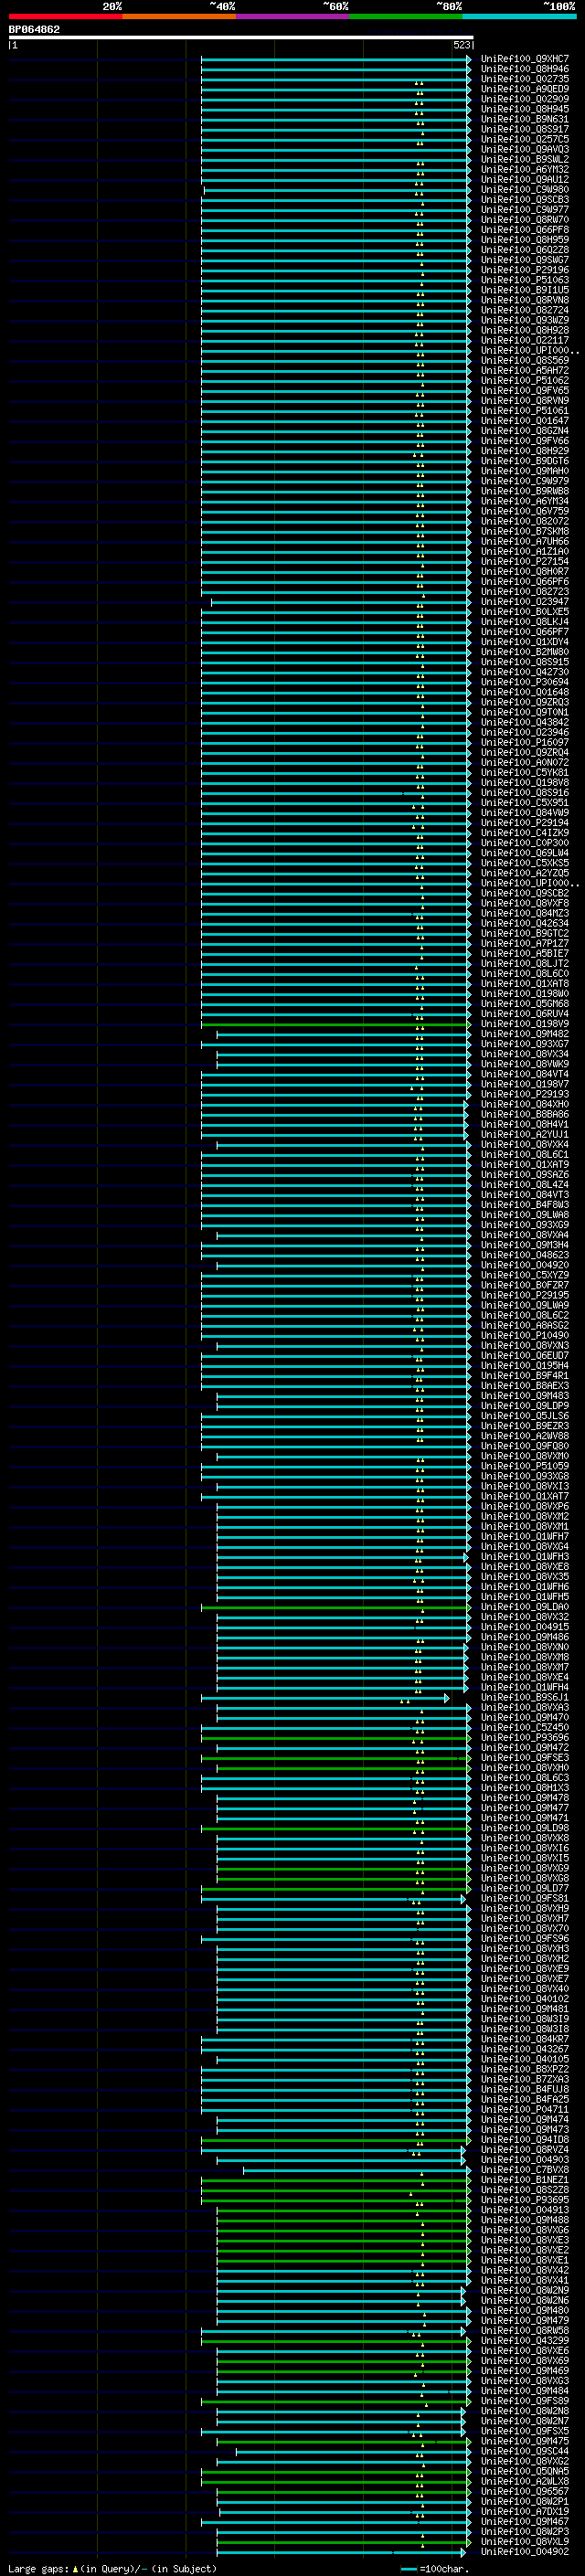The height and width of the screenshot is (2576, 585).
Task: Click the purple ~60% identity legend segment
Action: coord(293,16)
